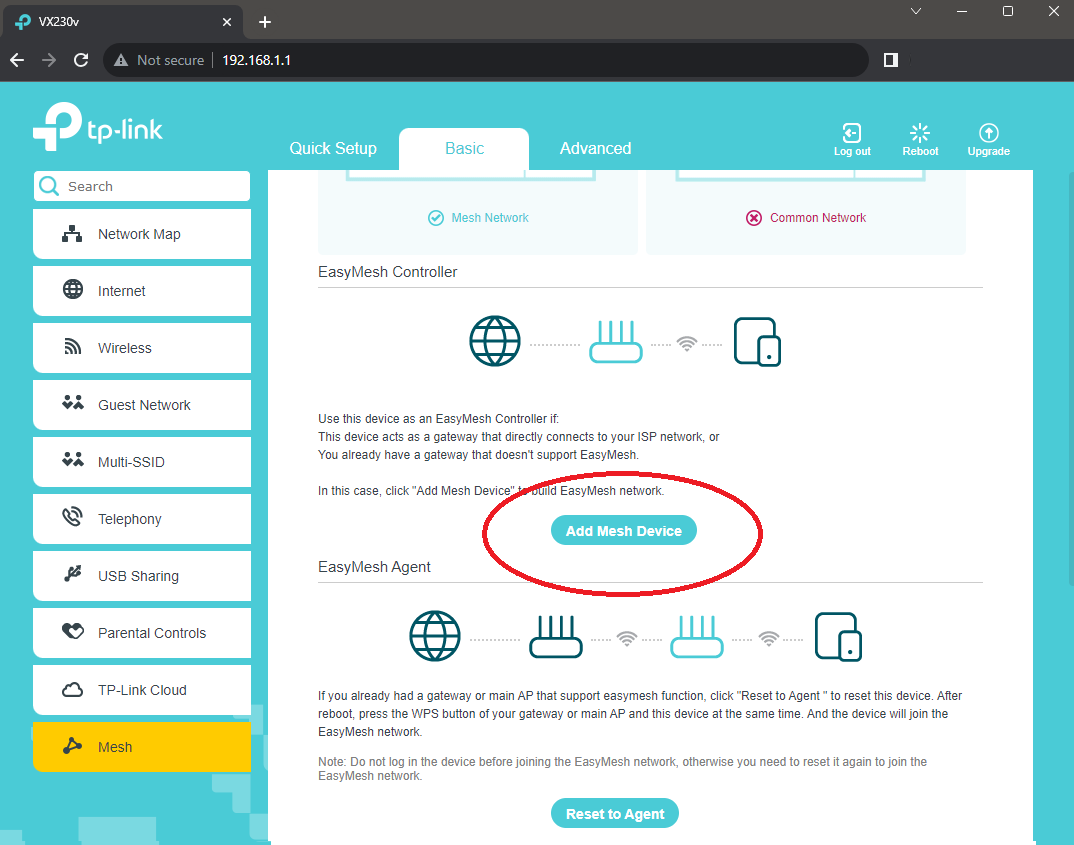Select the Common Network option
This screenshot has height=845, width=1074.
tap(806, 218)
